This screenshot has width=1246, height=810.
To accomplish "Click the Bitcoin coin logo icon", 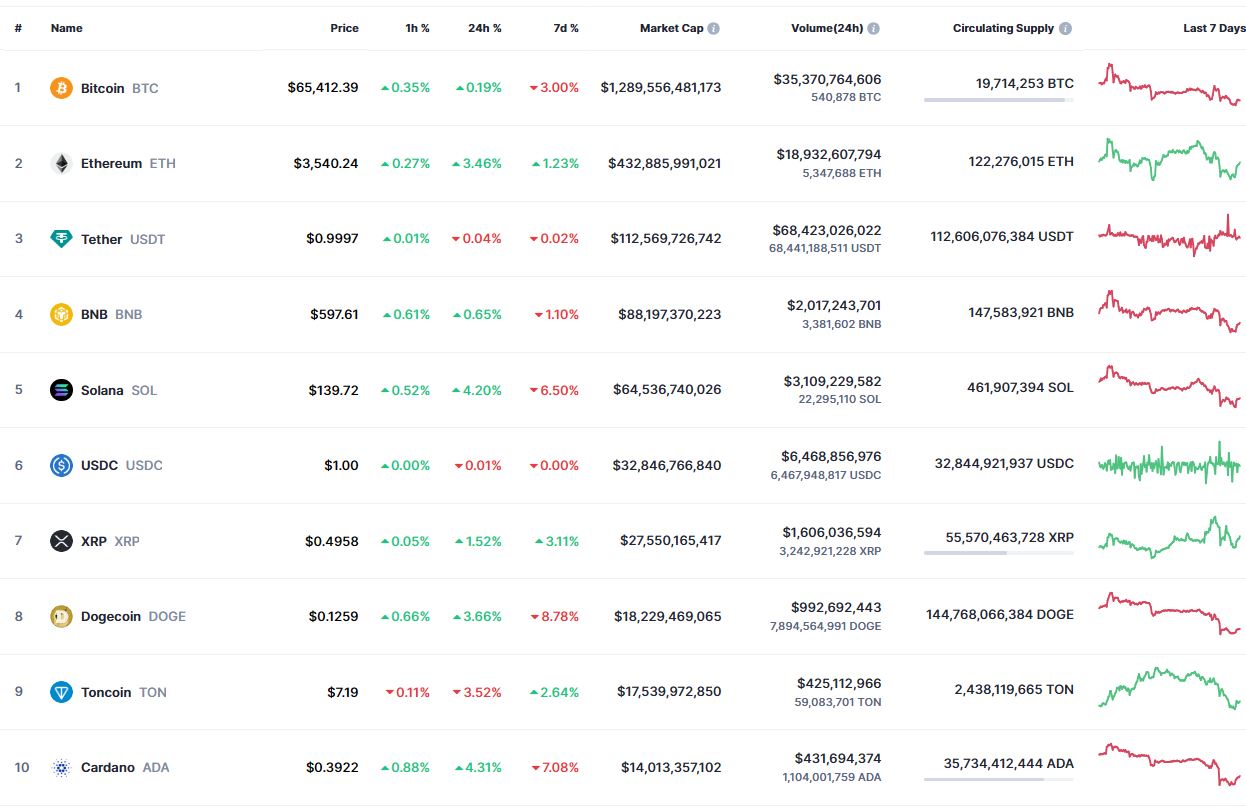I will click(x=61, y=88).
